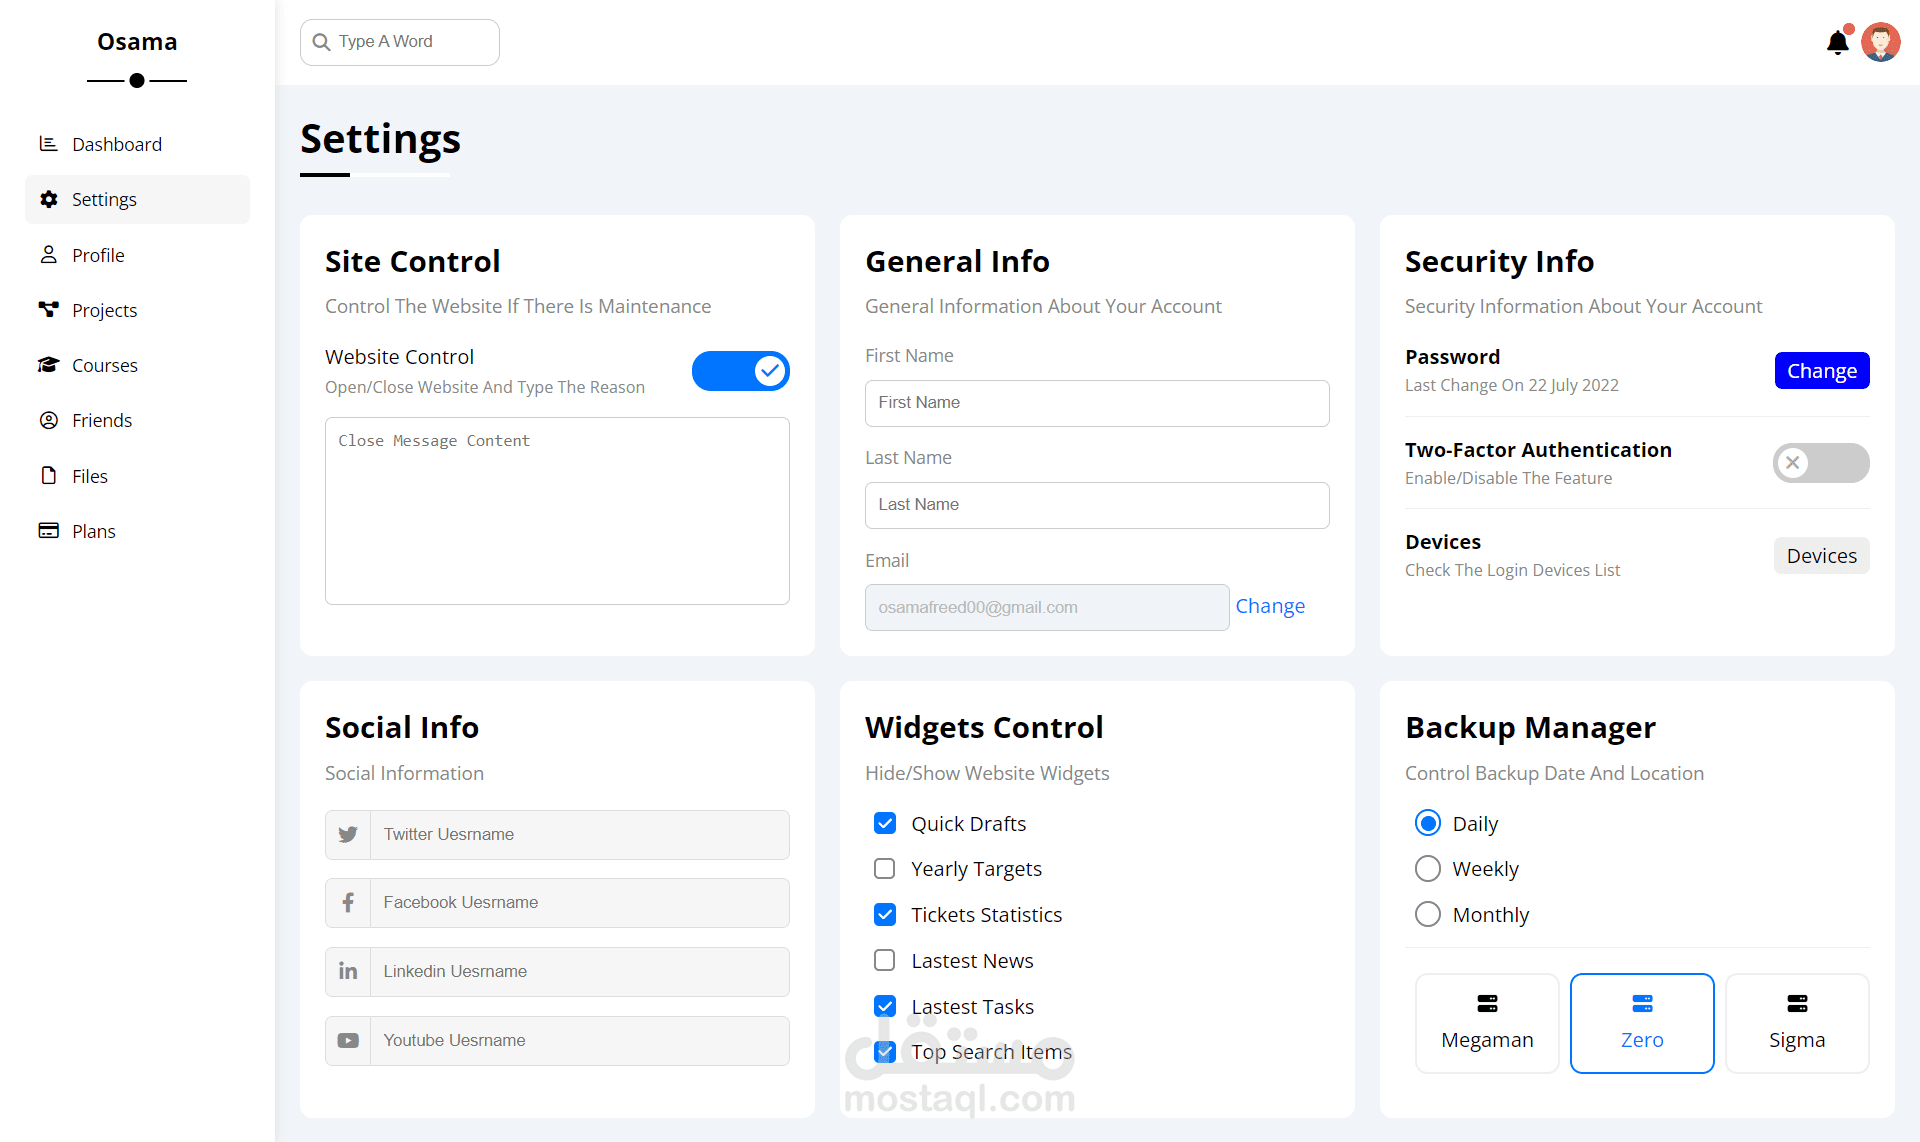1920x1142 pixels.
Task: Select the Zero backup server
Action: tap(1641, 1023)
